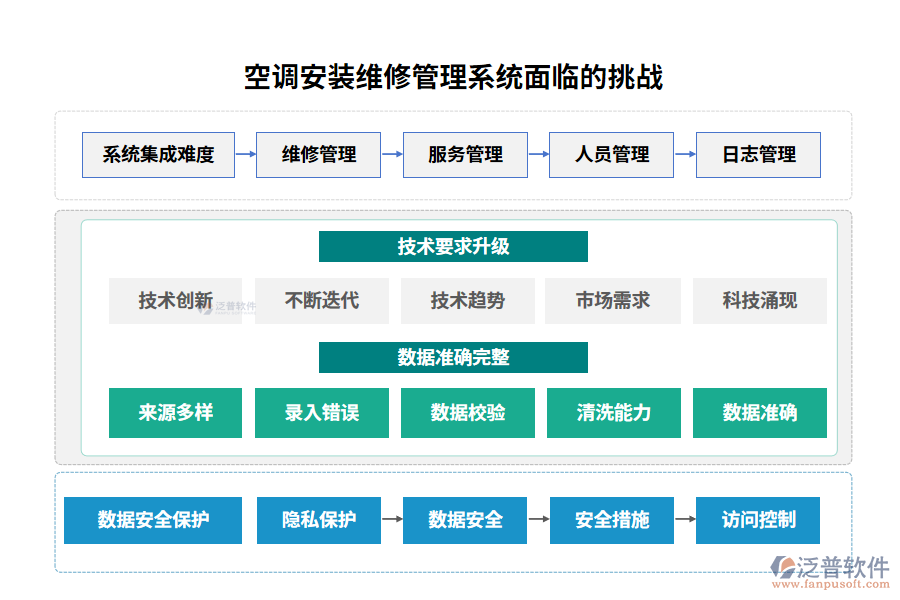Select the 数据校验 block
This screenshot has width=900, height=600.
(x=467, y=412)
